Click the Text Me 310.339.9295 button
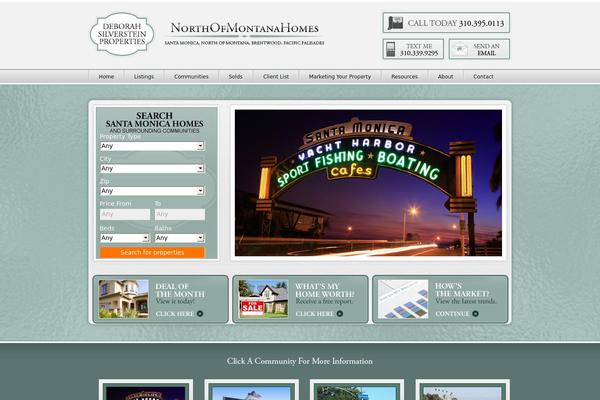Image resolution: width=600 pixels, height=400 pixels. tap(413, 49)
